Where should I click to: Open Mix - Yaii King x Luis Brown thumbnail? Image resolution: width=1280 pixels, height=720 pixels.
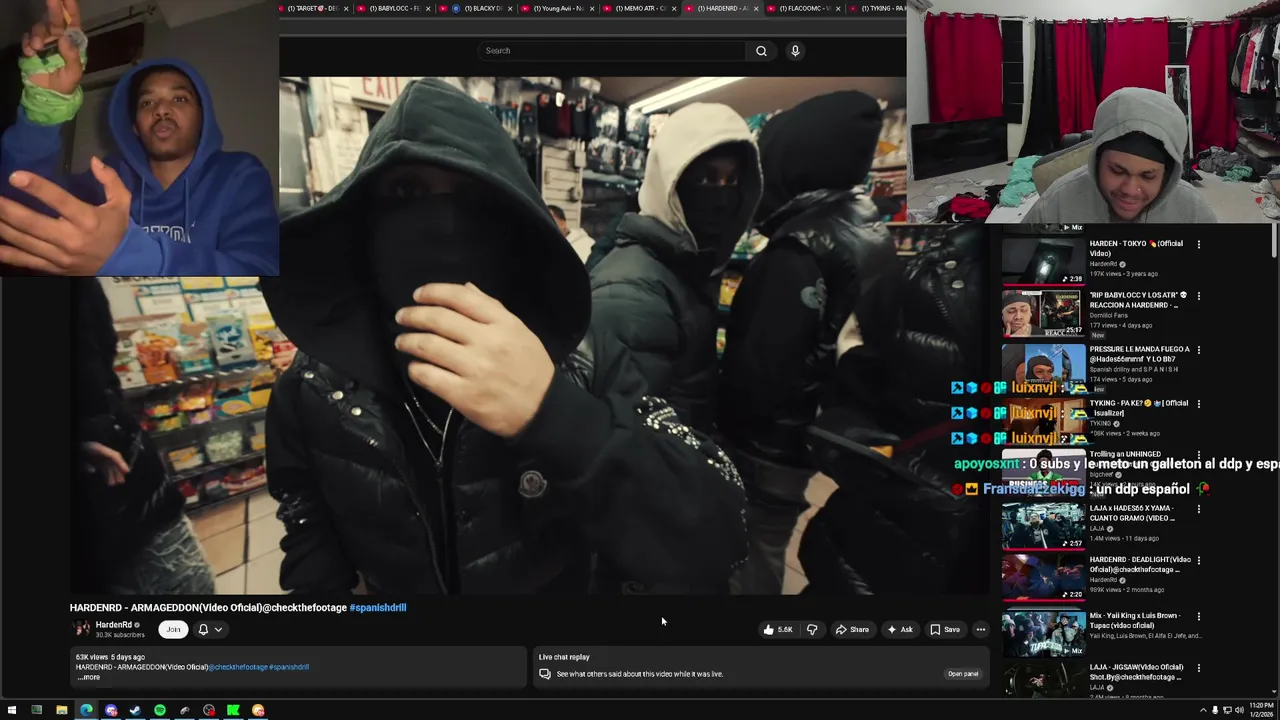1043,634
